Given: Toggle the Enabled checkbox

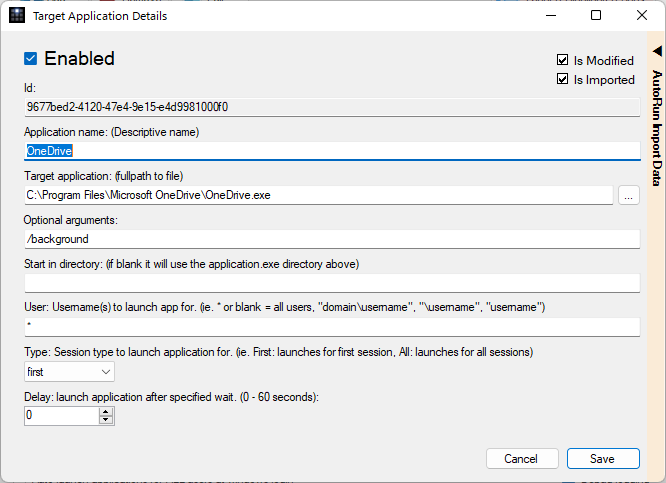Looking at the screenshot, I should click(31, 59).
